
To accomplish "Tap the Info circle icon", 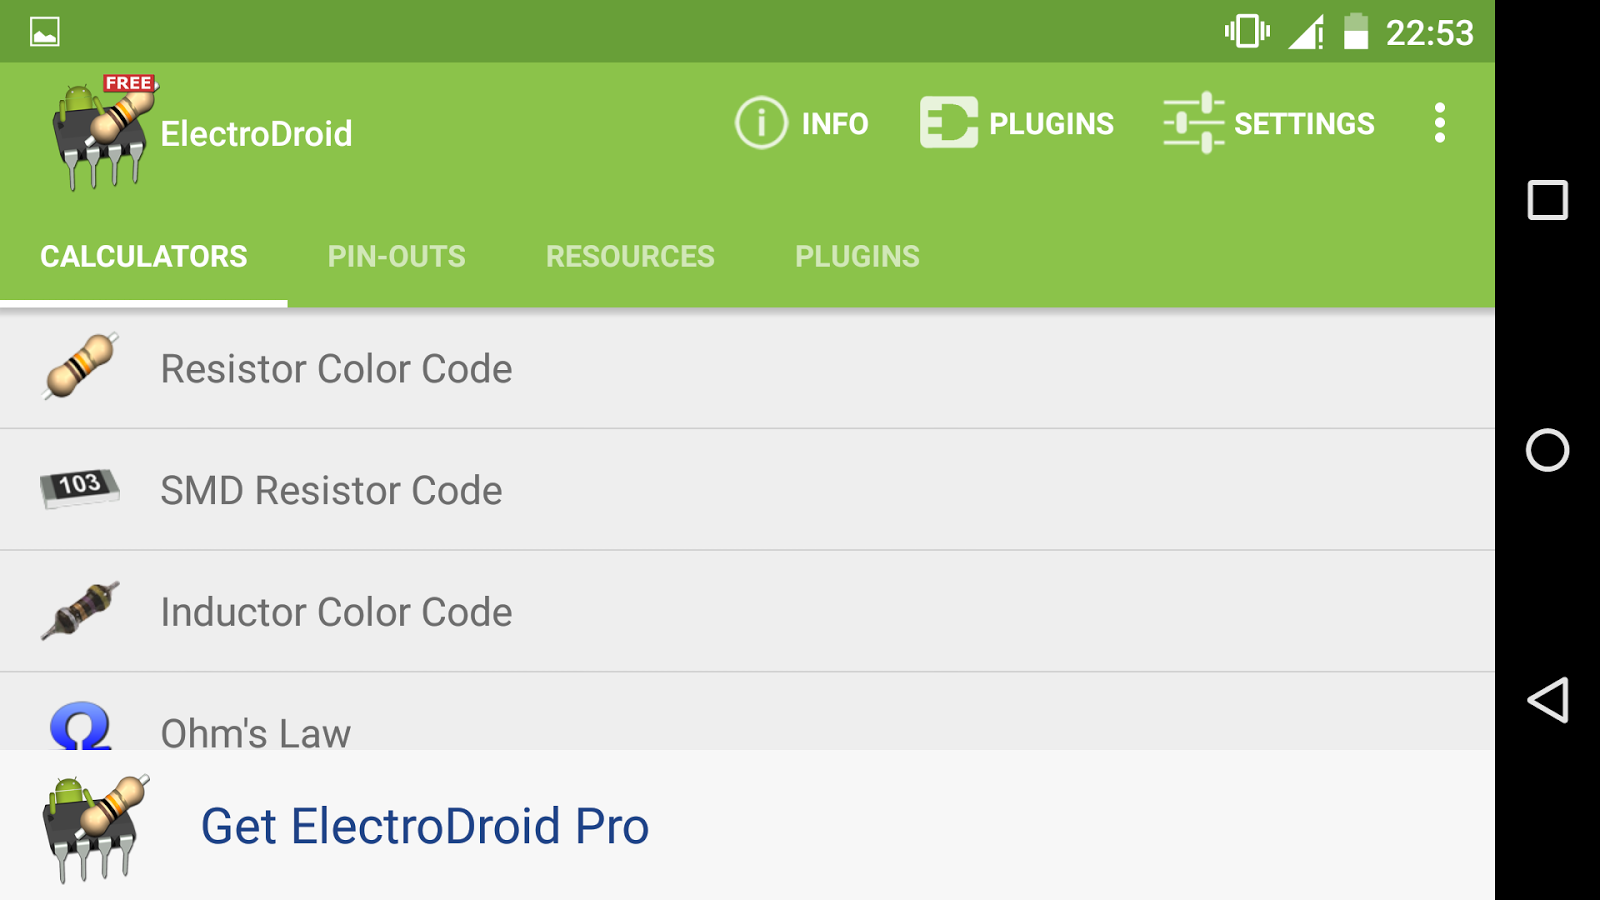I will [761, 123].
